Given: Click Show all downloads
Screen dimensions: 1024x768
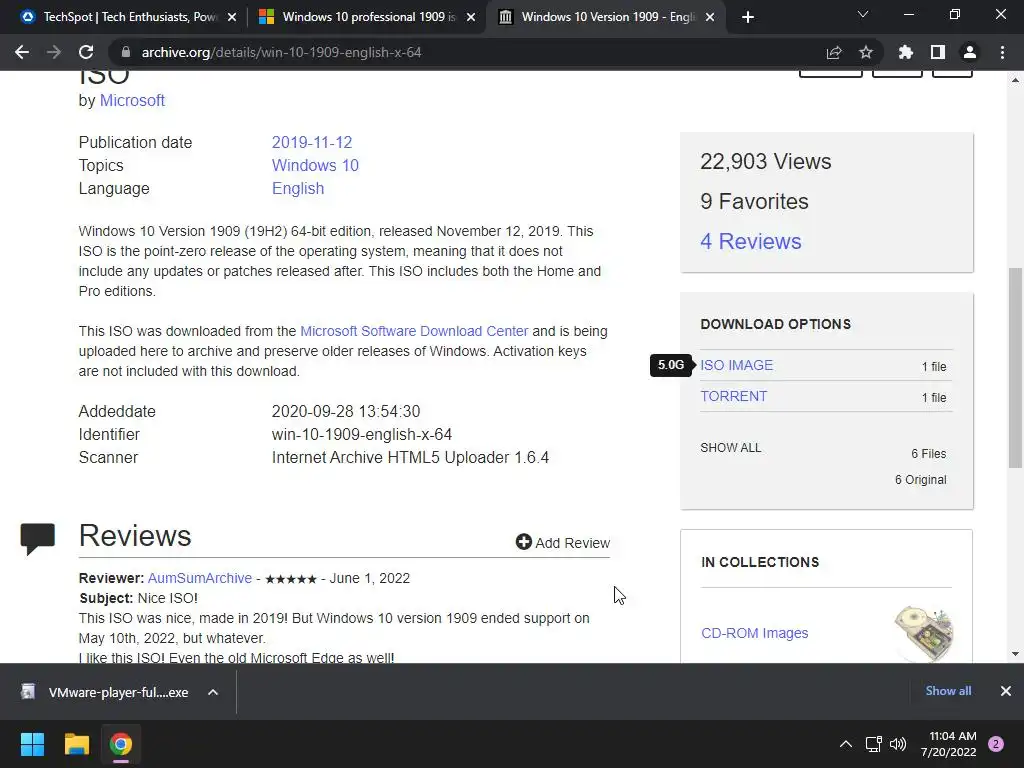Looking at the screenshot, I should [948, 691].
